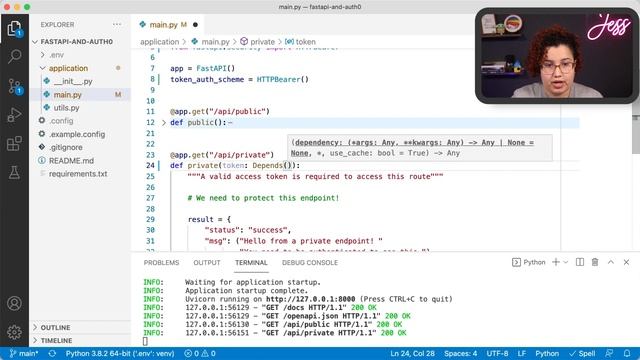Viewport: 640px width, 360px height.
Task: Place cursor on line 29 result assignment
Action: [x=209, y=219]
